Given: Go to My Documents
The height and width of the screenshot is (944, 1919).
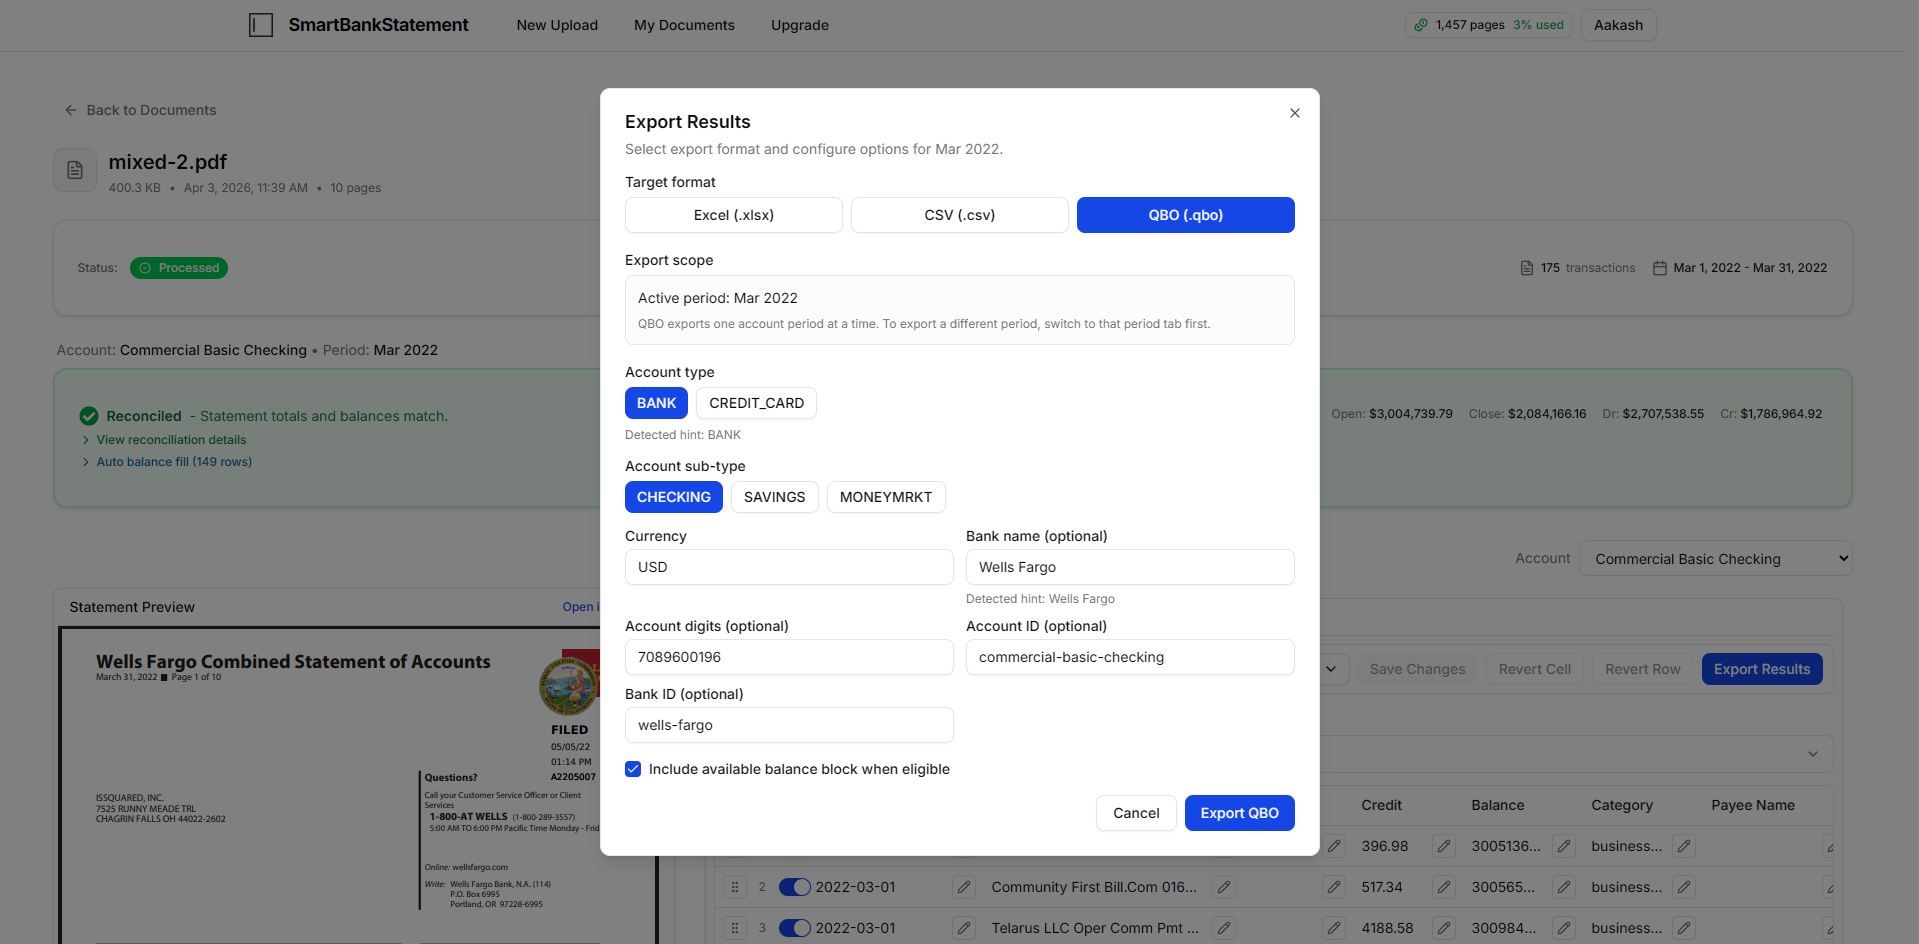Looking at the screenshot, I should click(684, 25).
